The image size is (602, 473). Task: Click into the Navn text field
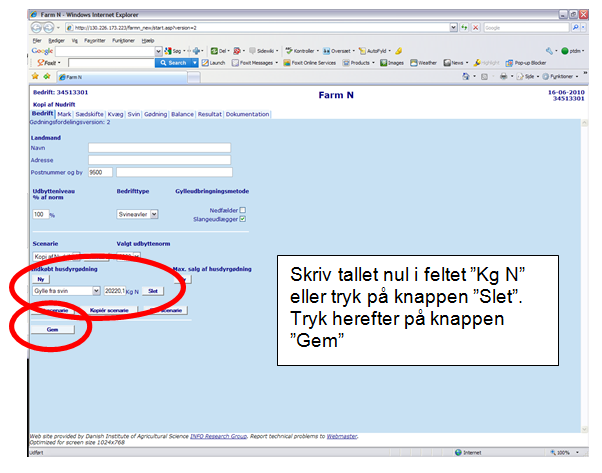coord(159,147)
